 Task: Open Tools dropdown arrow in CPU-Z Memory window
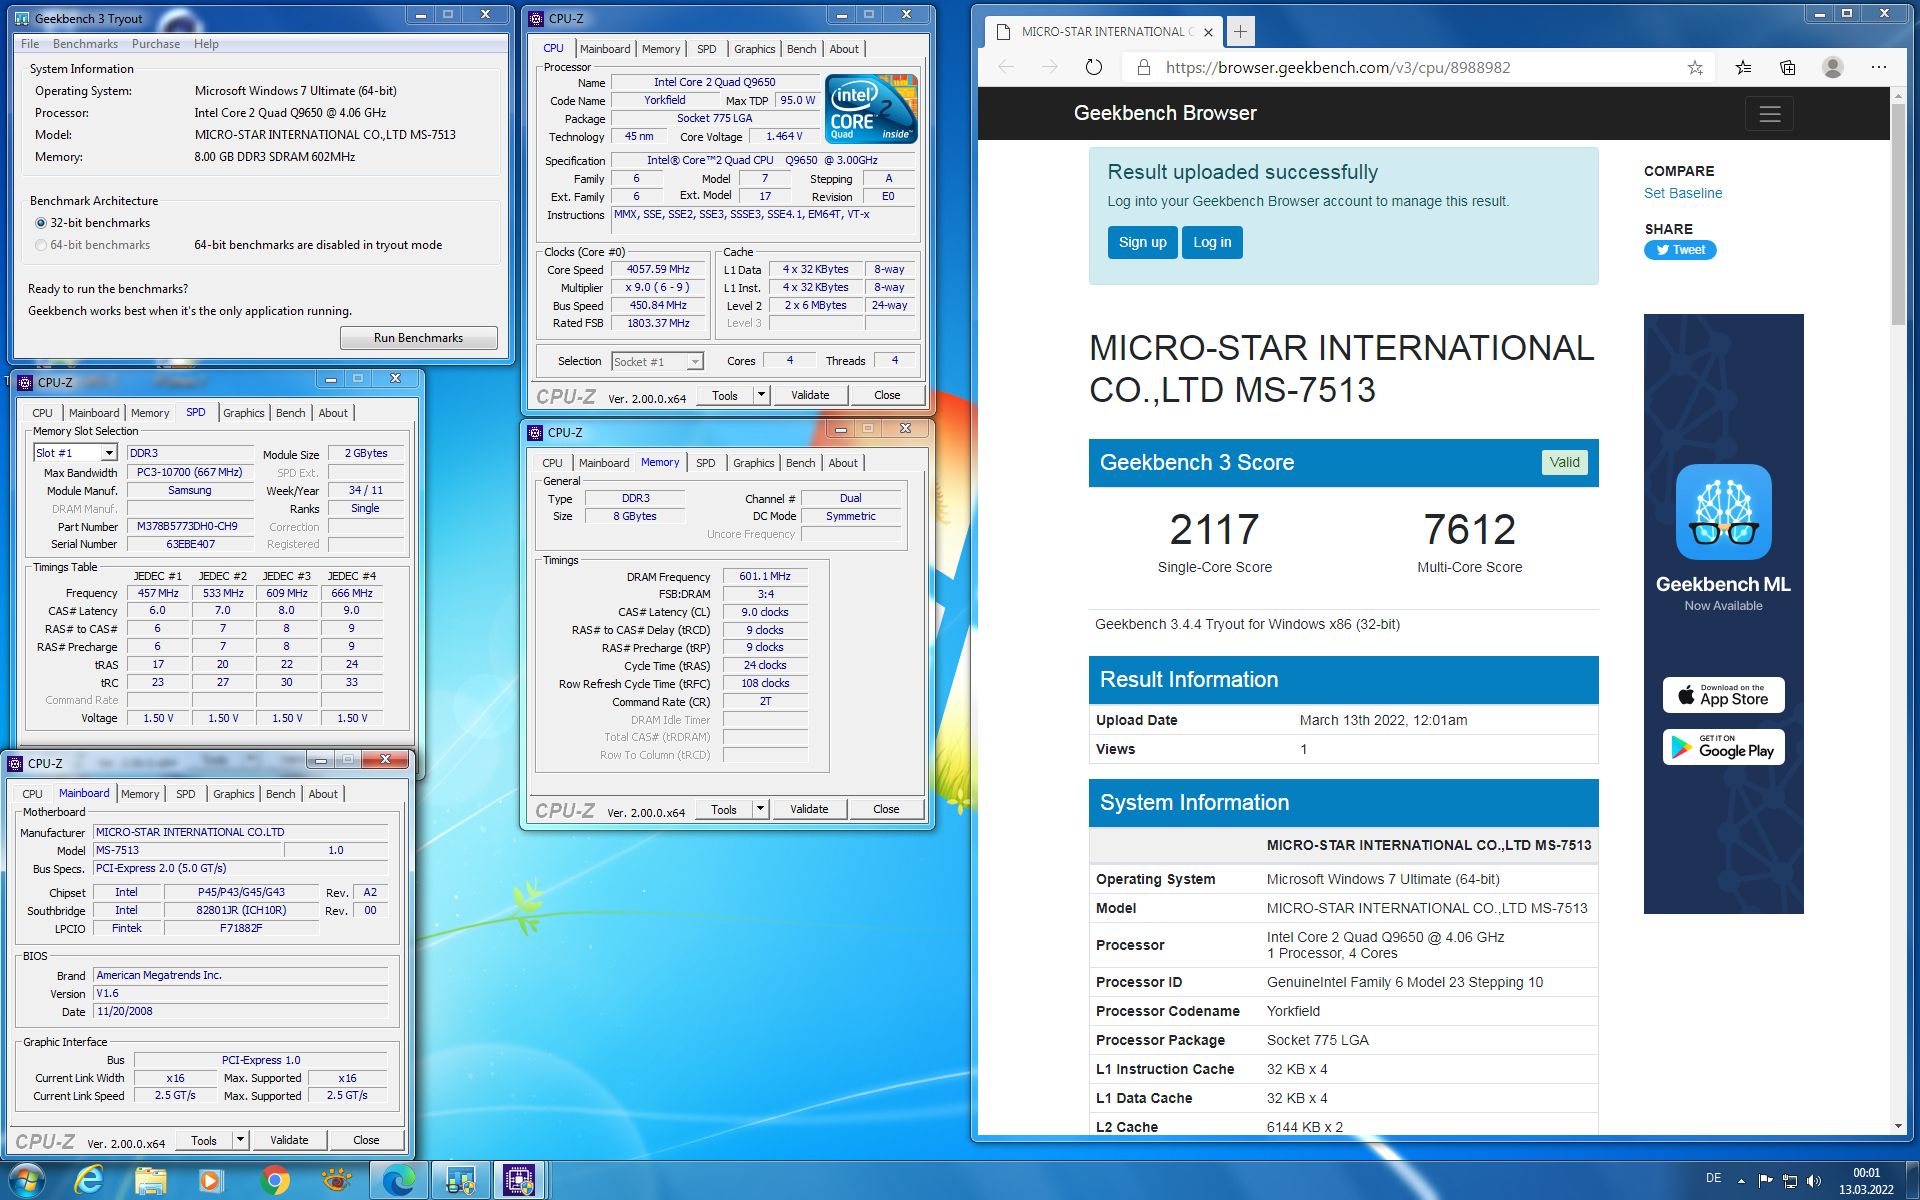pos(760,809)
